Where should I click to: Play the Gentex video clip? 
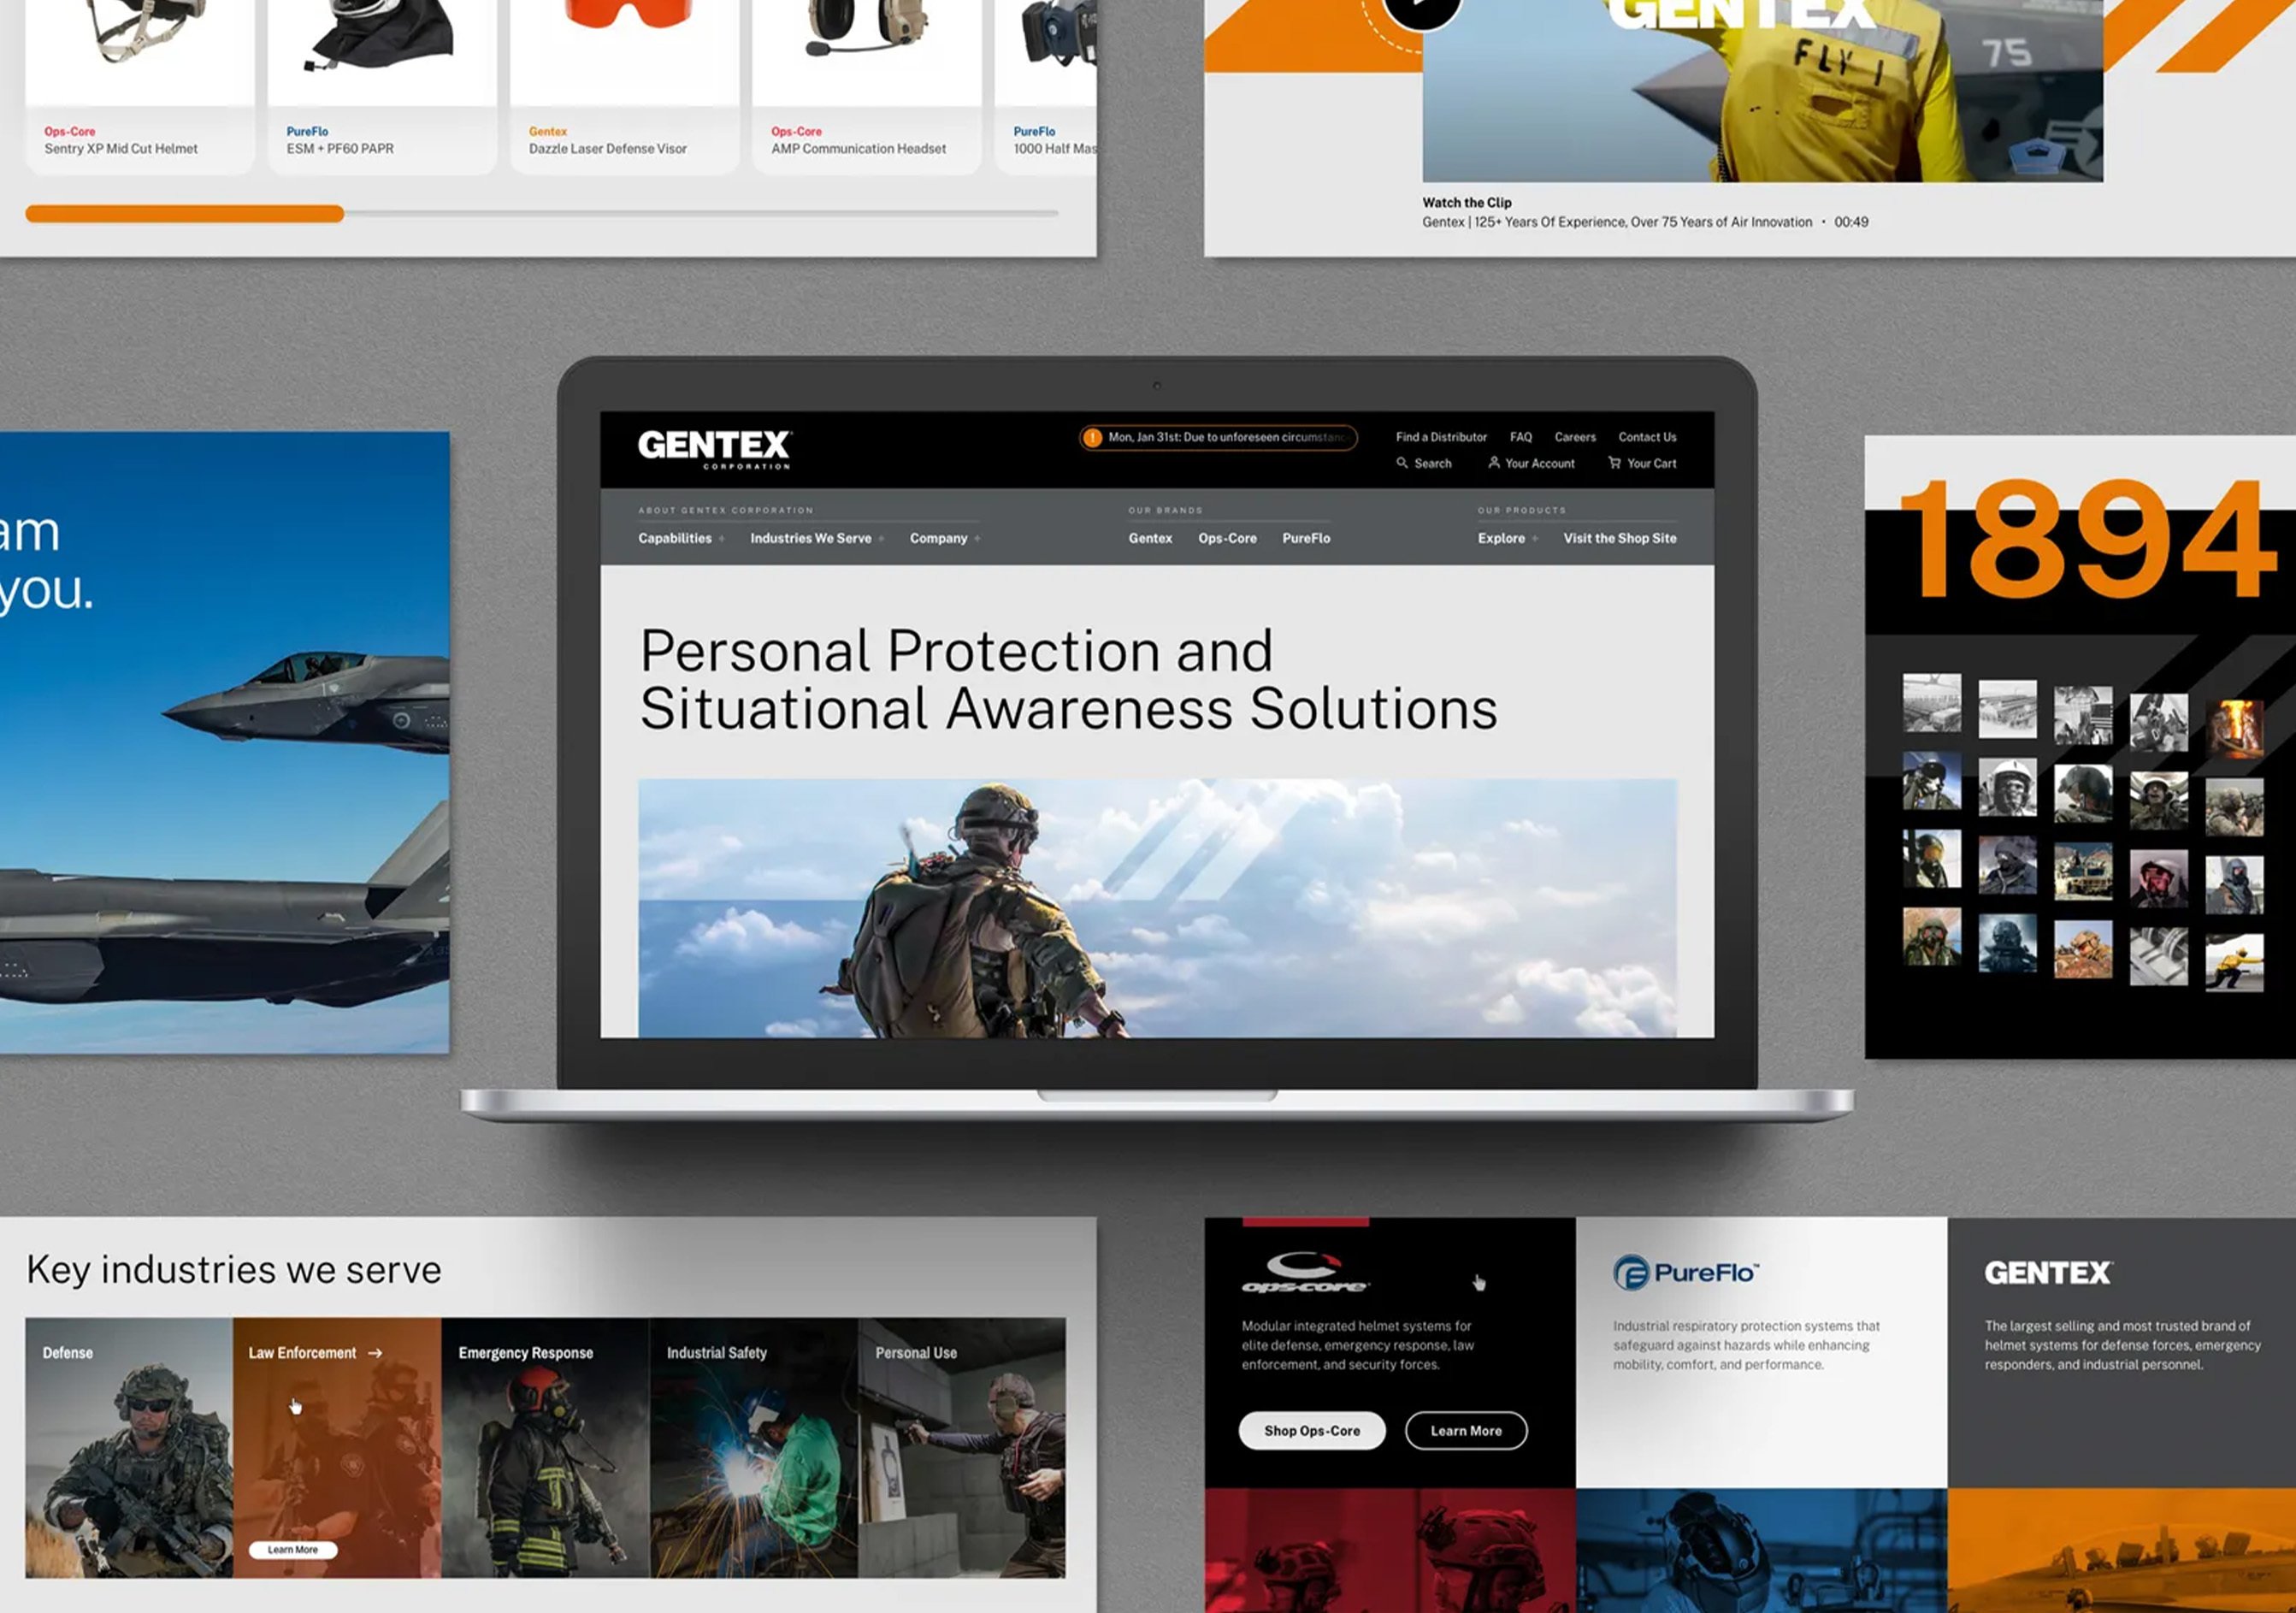point(1422,8)
